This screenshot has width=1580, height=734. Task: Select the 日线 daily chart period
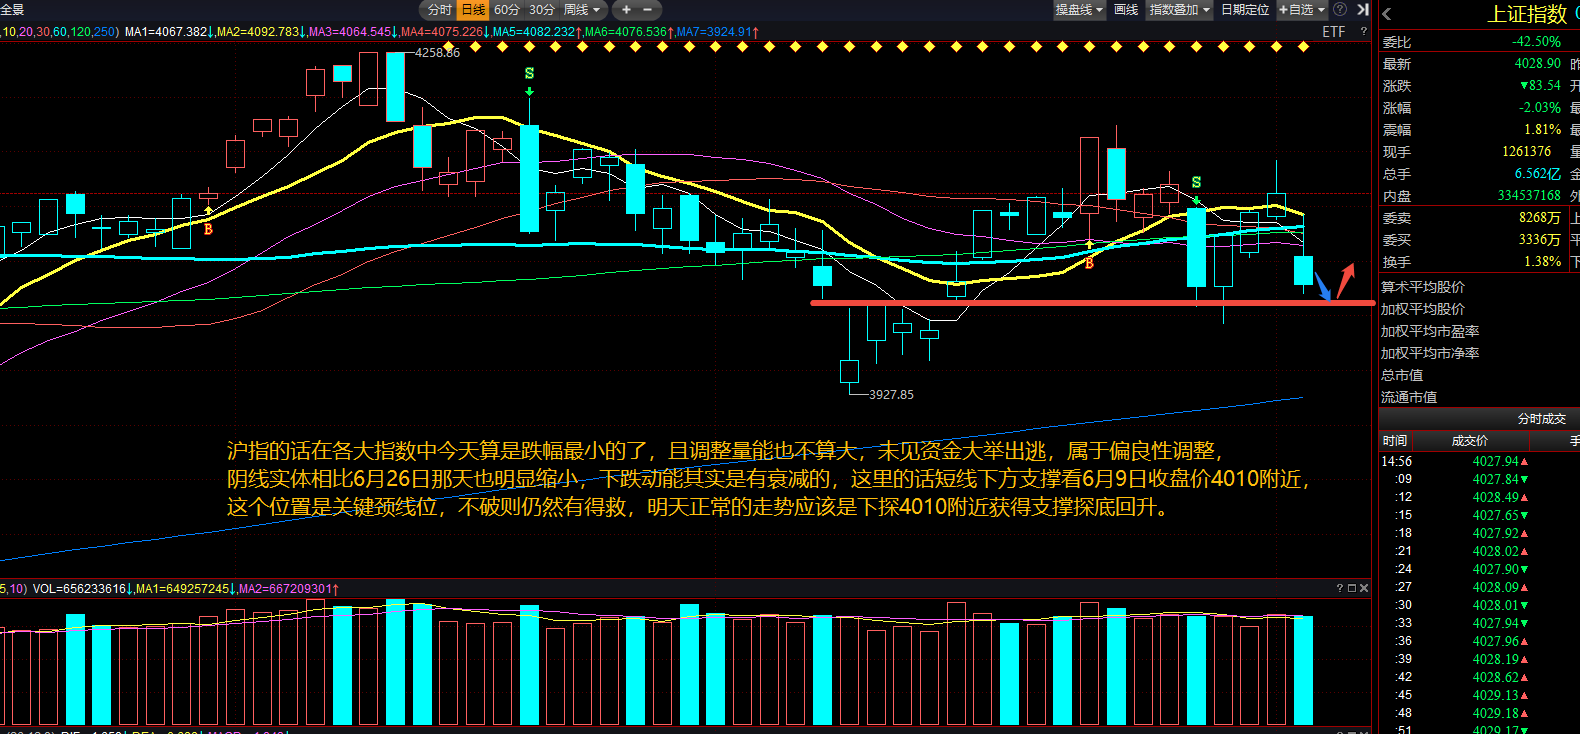point(473,10)
